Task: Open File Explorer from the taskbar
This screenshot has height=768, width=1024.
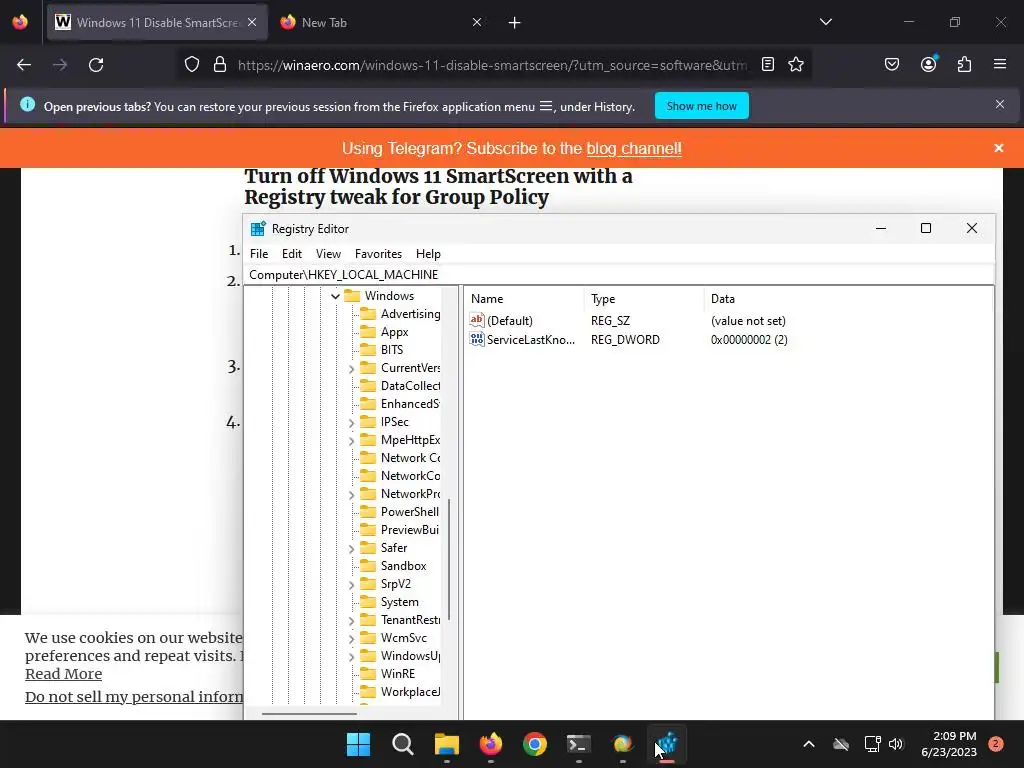Action: click(x=447, y=744)
